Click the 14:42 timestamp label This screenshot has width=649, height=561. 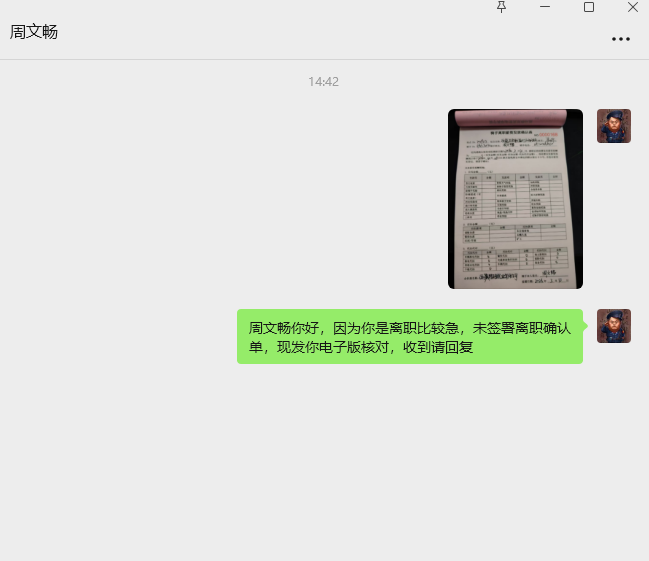(323, 82)
